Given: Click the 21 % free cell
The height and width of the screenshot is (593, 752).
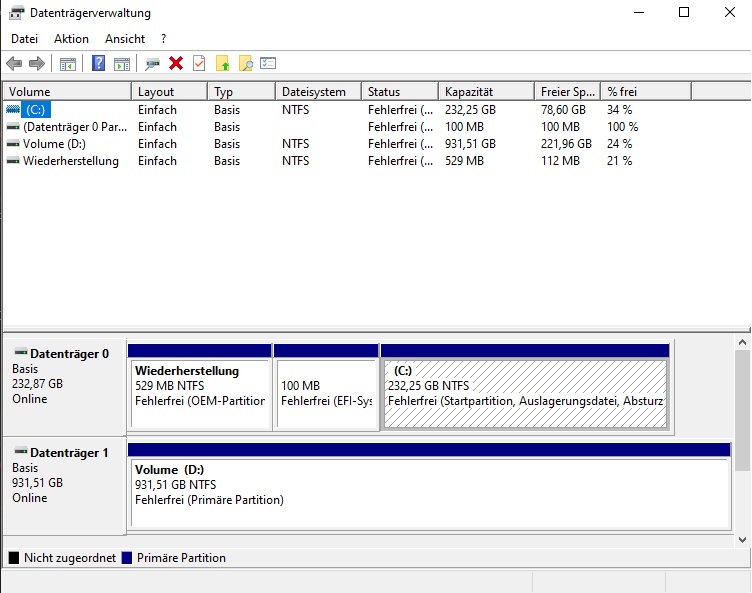Looking at the screenshot, I should click(x=620, y=161).
